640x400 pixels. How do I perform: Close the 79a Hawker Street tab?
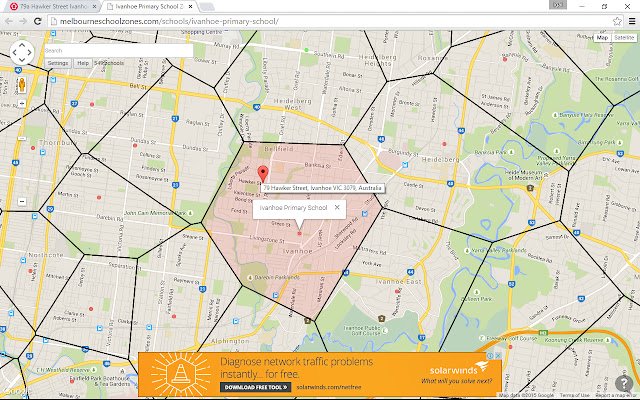(x=94, y=7)
